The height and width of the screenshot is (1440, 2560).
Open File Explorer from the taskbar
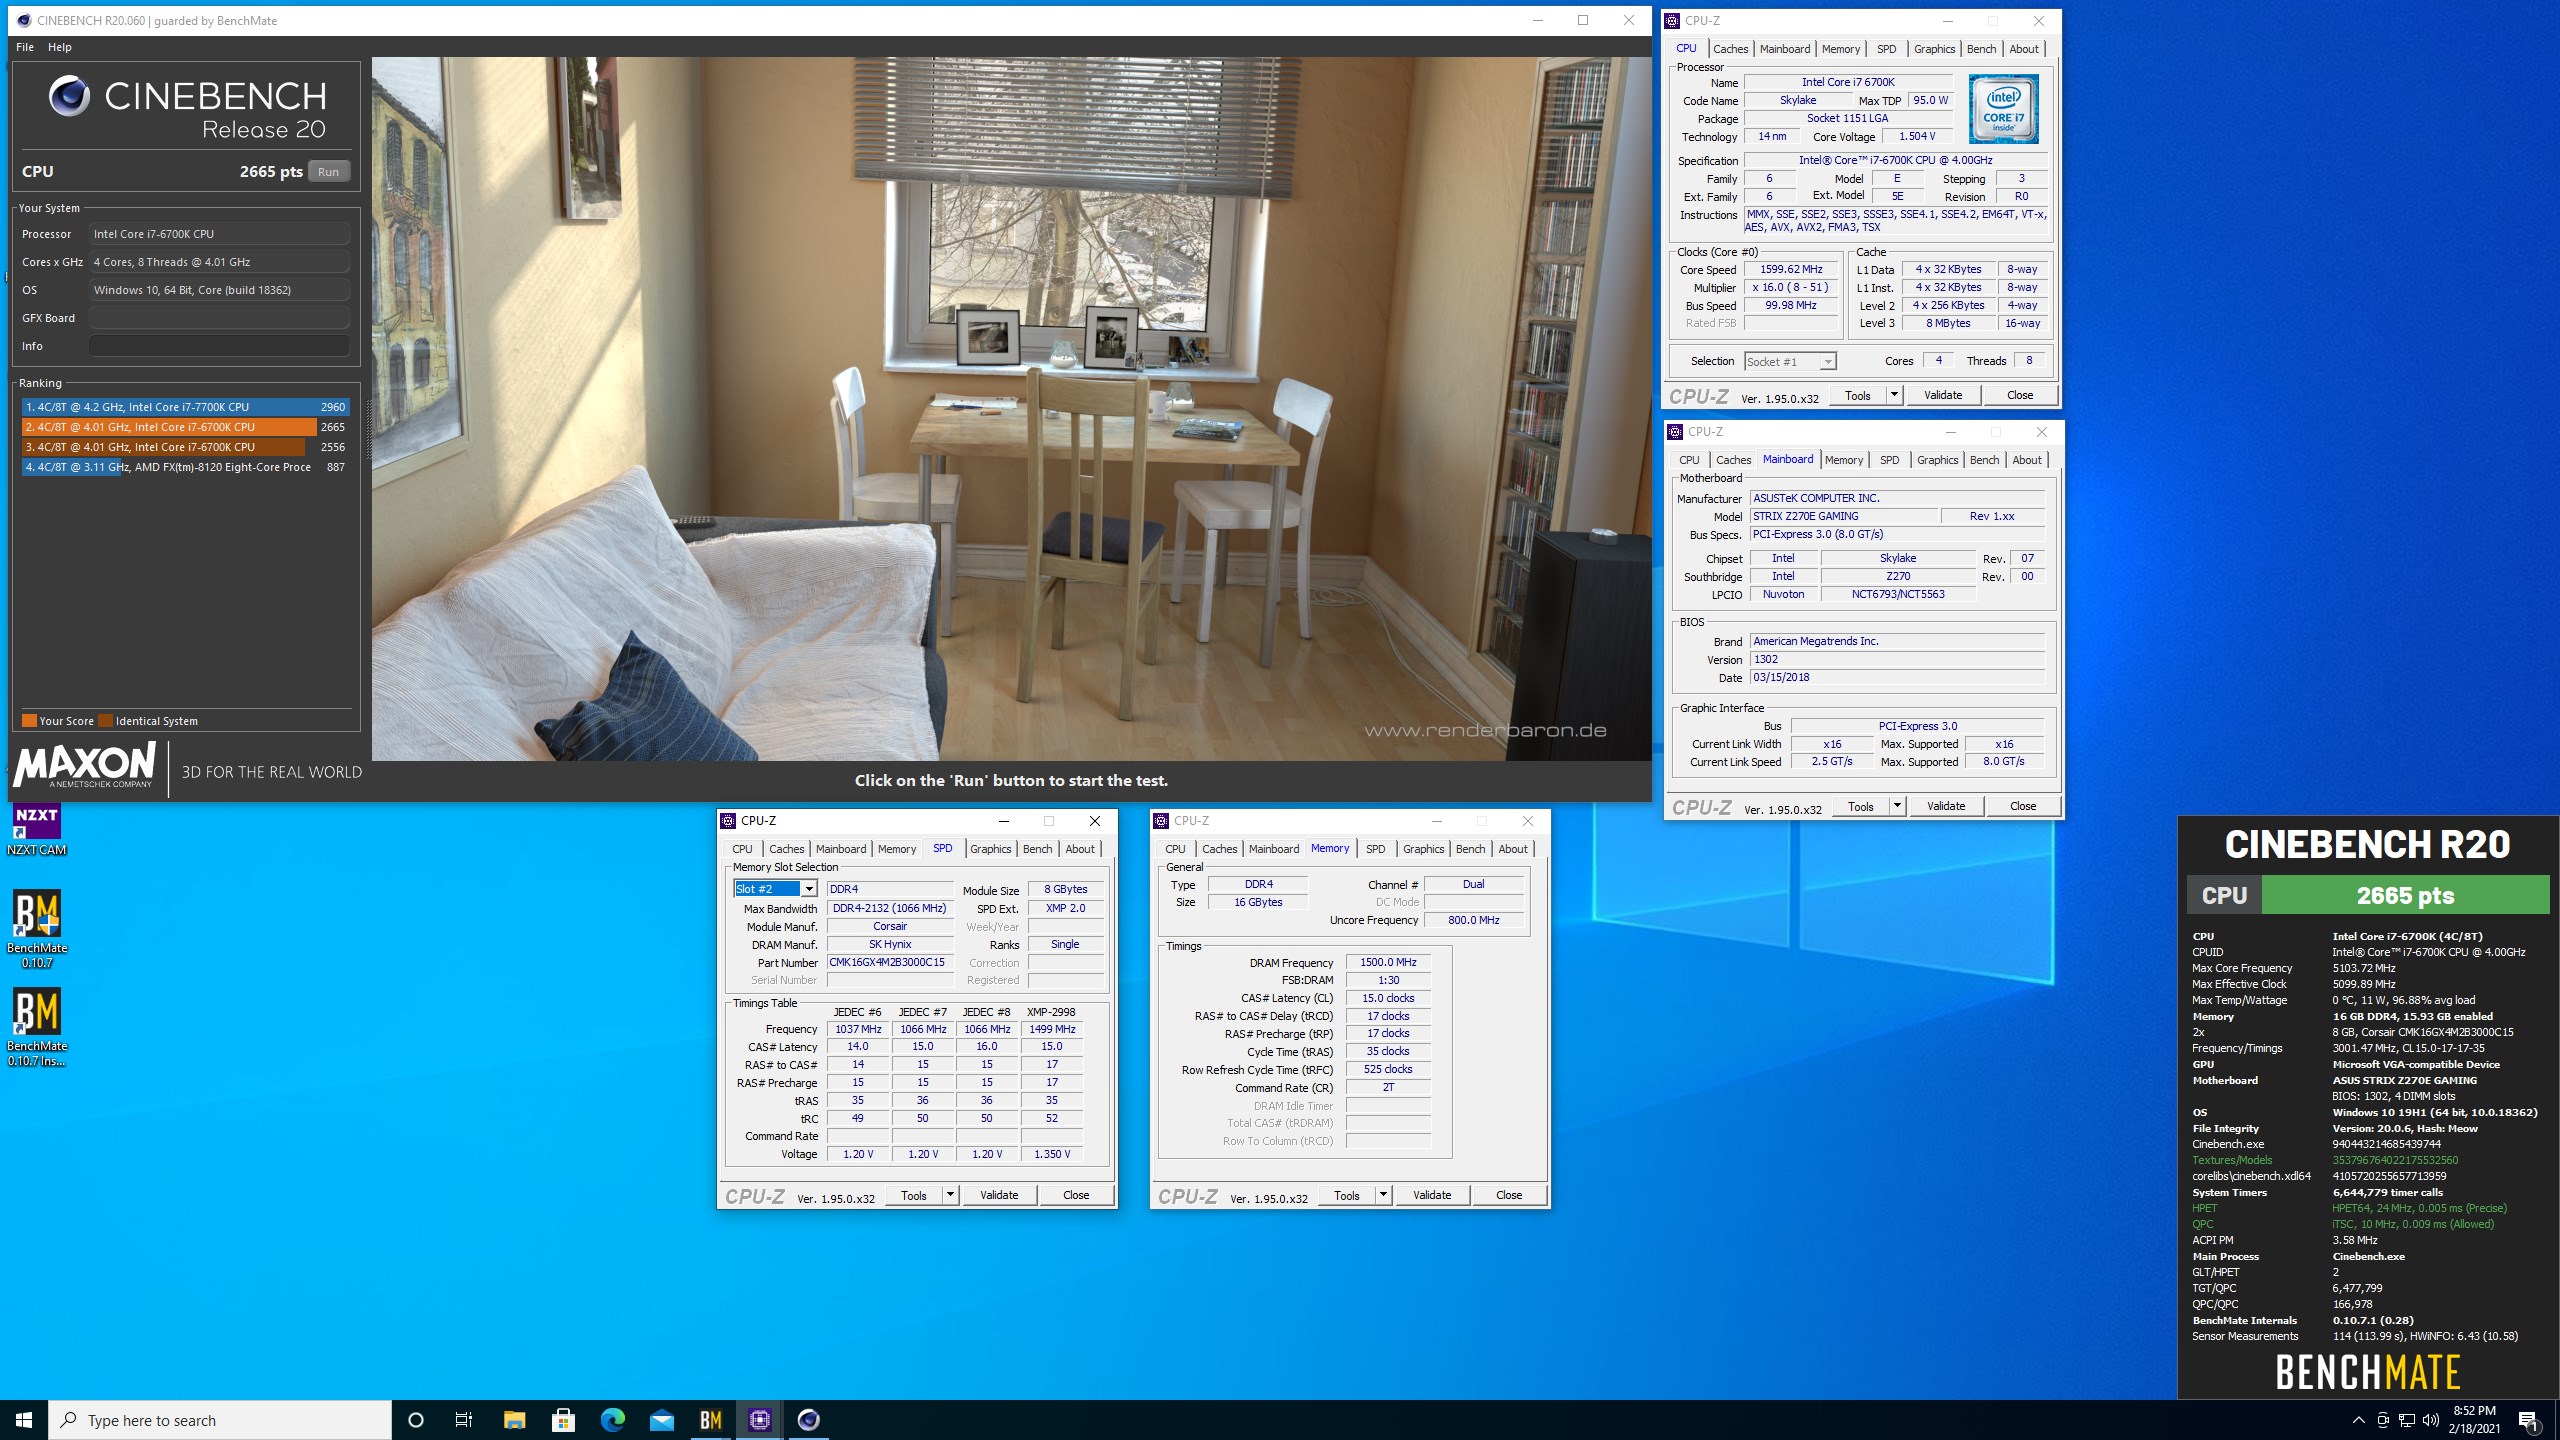coord(514,1420)
